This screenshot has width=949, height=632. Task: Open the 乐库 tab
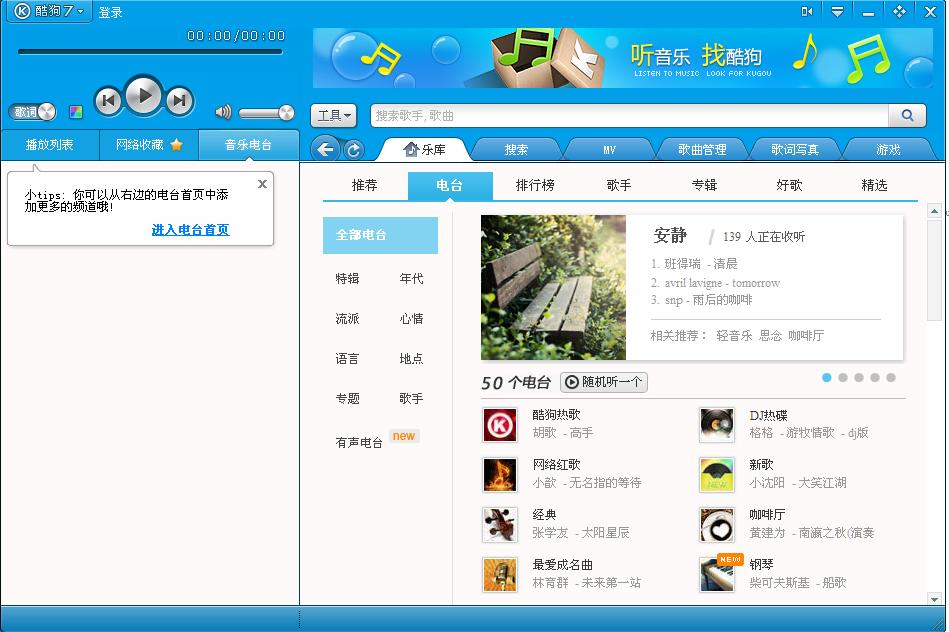click(x=424, y=150)
